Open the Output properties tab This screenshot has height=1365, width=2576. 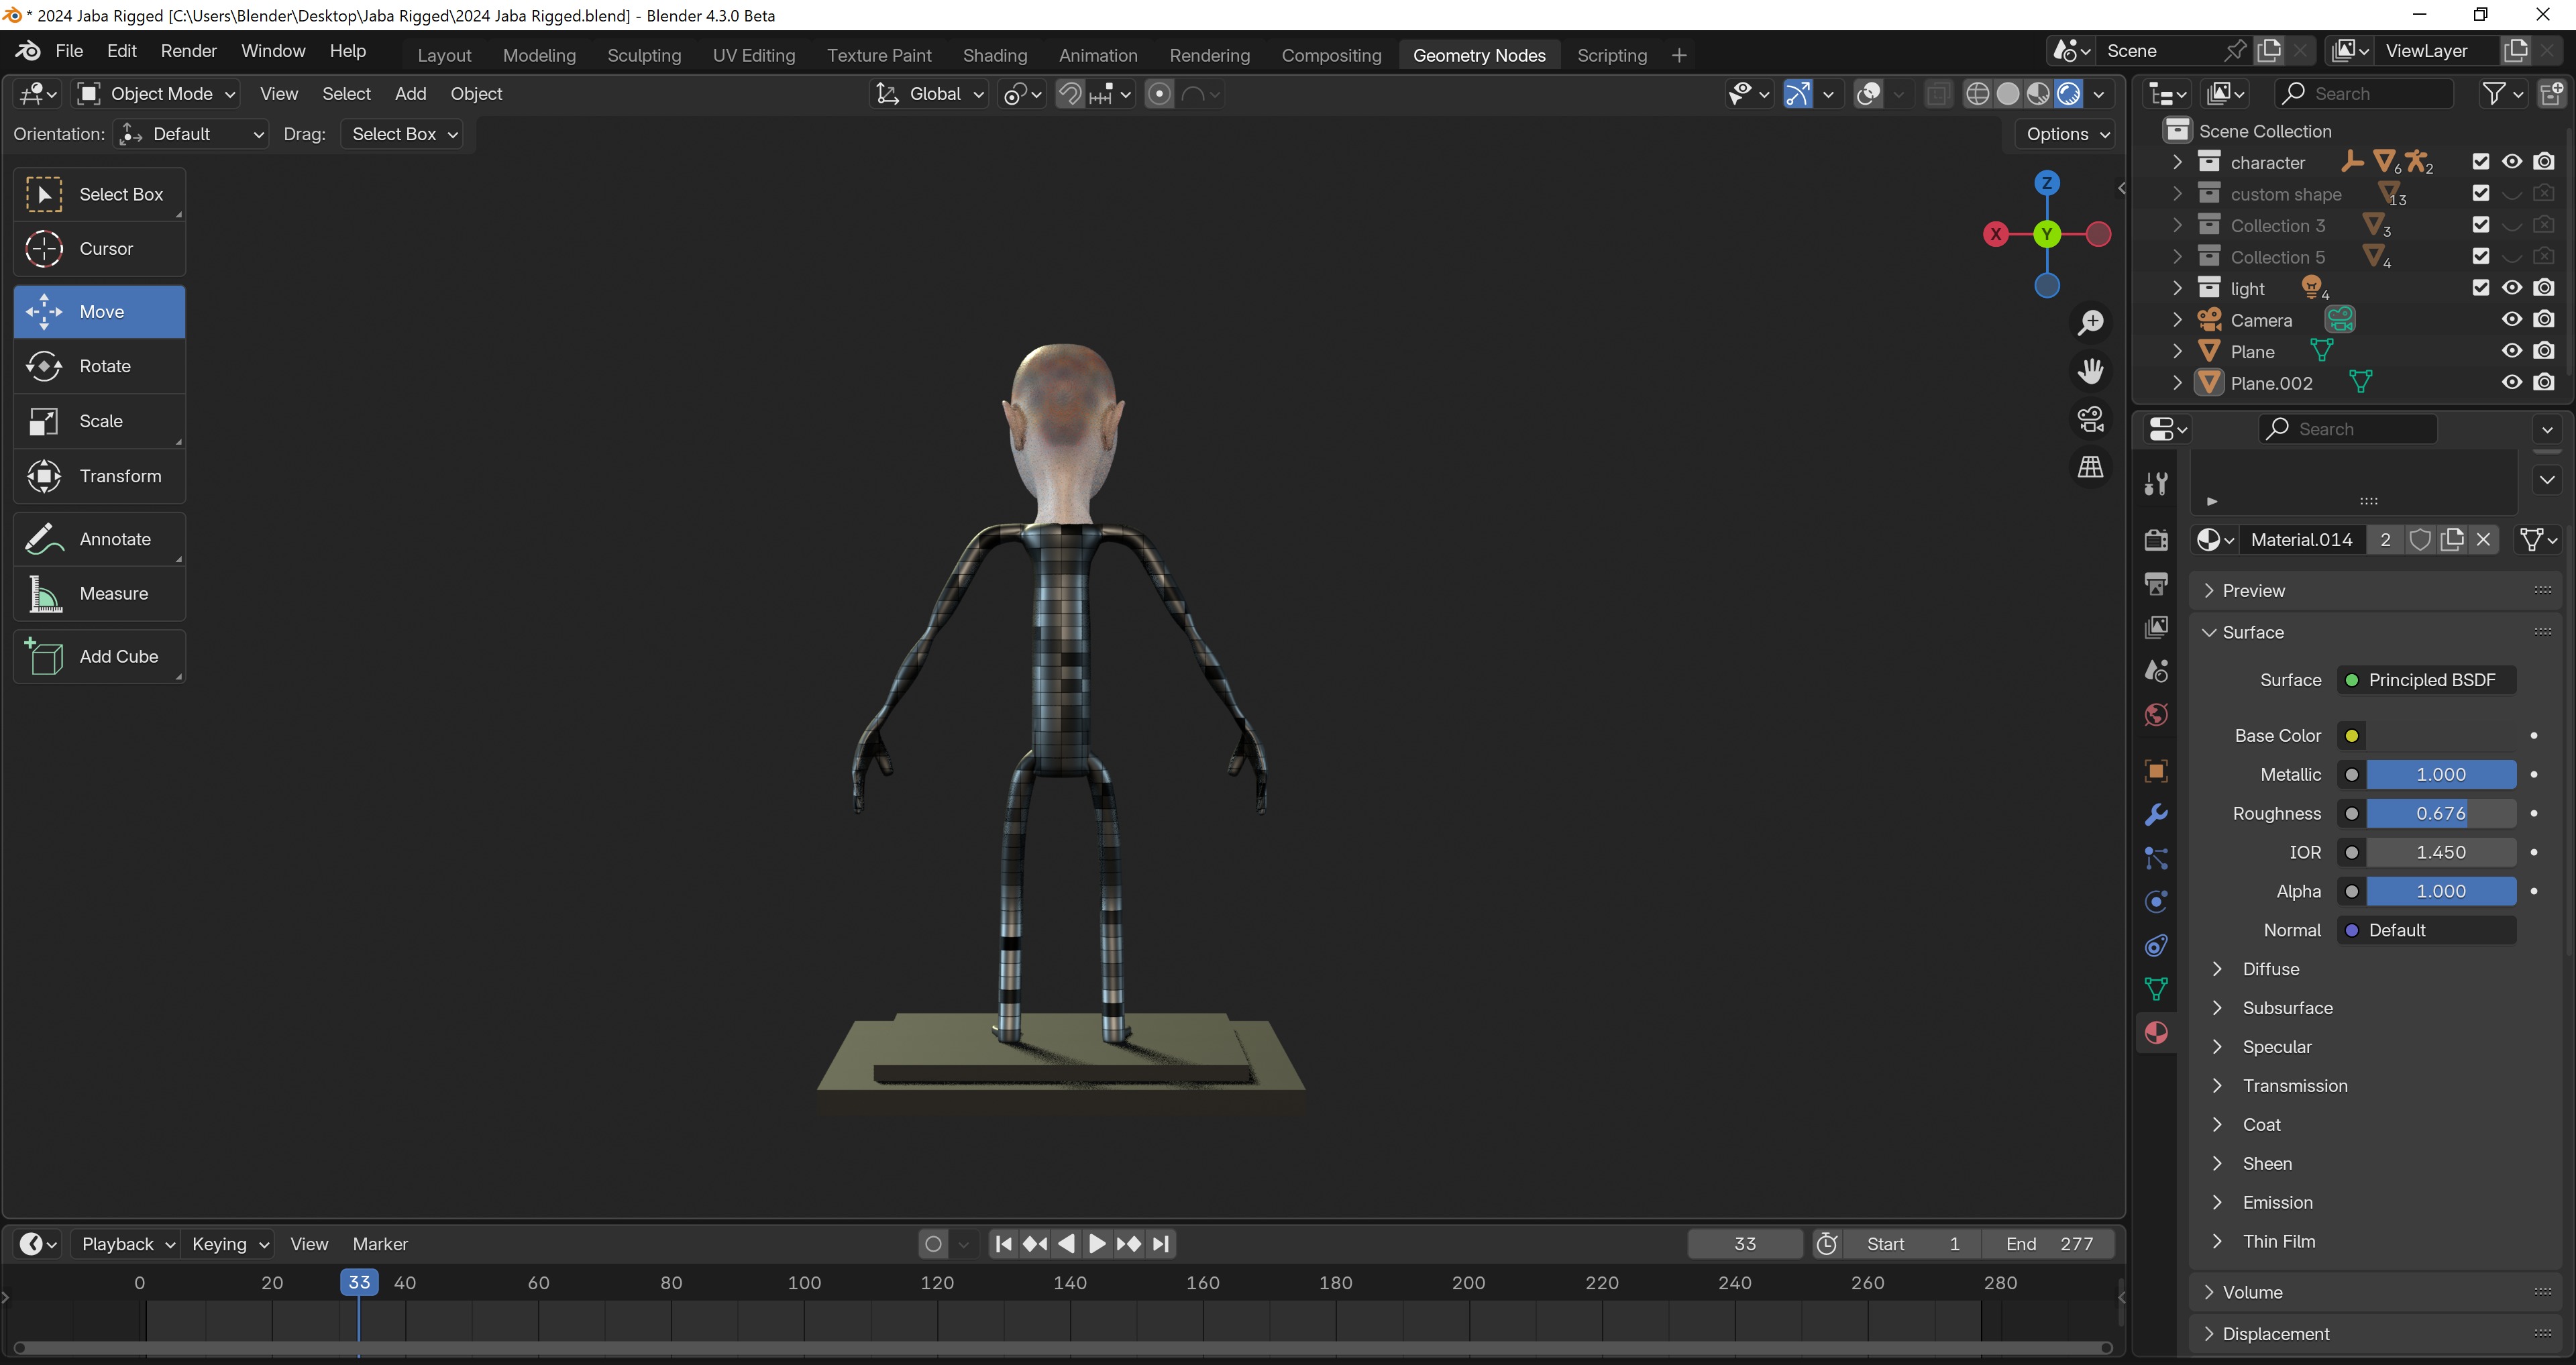pos(2156,584)
